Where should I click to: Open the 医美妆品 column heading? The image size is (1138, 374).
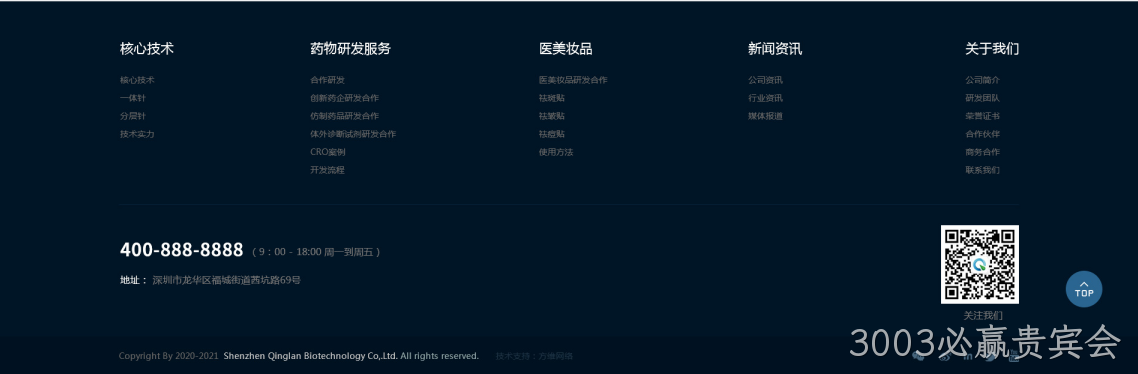pos(565,49)
